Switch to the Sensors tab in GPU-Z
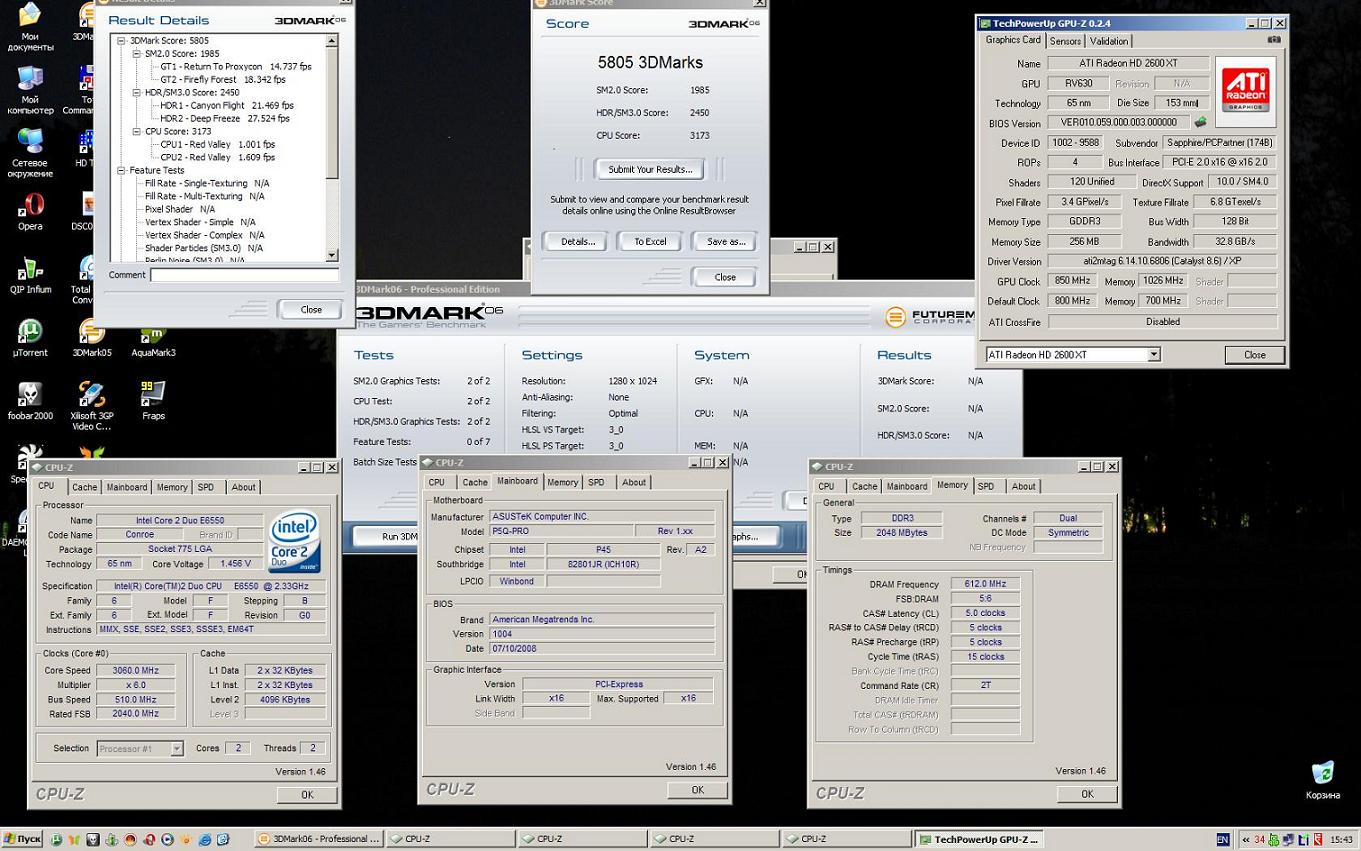The height and width of the screenshot is (851, 1361). point(1065,41)
